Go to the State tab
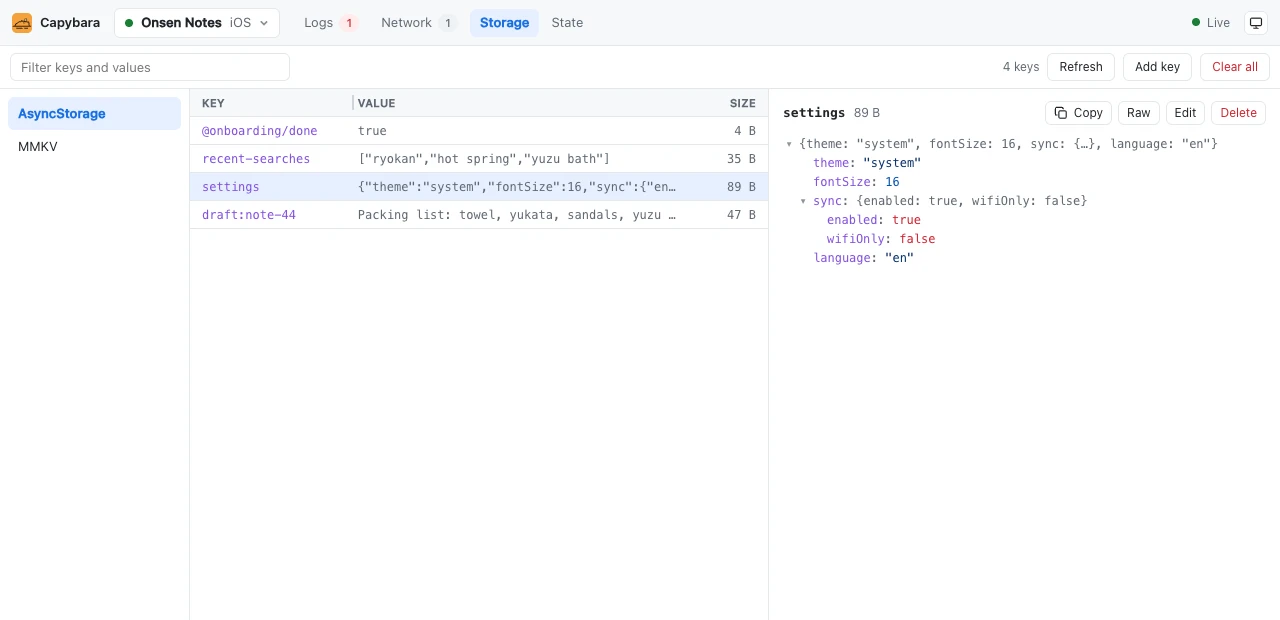This screenshot has height=620, width=1280. tap(567, 23)
